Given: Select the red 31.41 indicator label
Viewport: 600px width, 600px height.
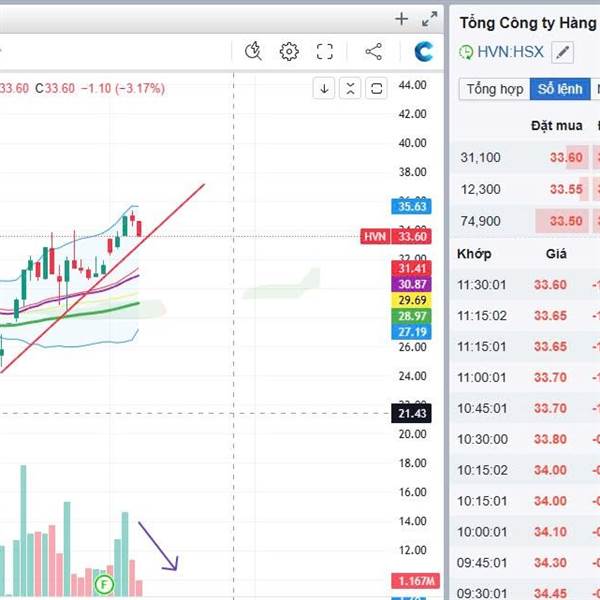Looking at the screenshot, I should click(411, 268).
